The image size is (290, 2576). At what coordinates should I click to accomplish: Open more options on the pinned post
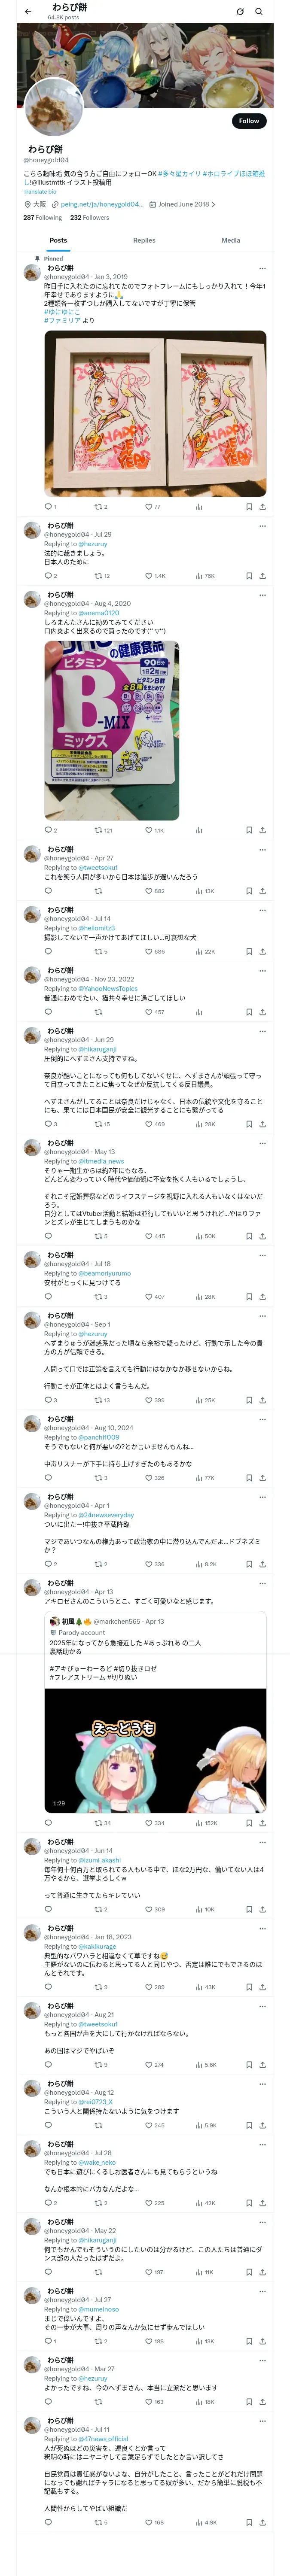tap(262, 268)
